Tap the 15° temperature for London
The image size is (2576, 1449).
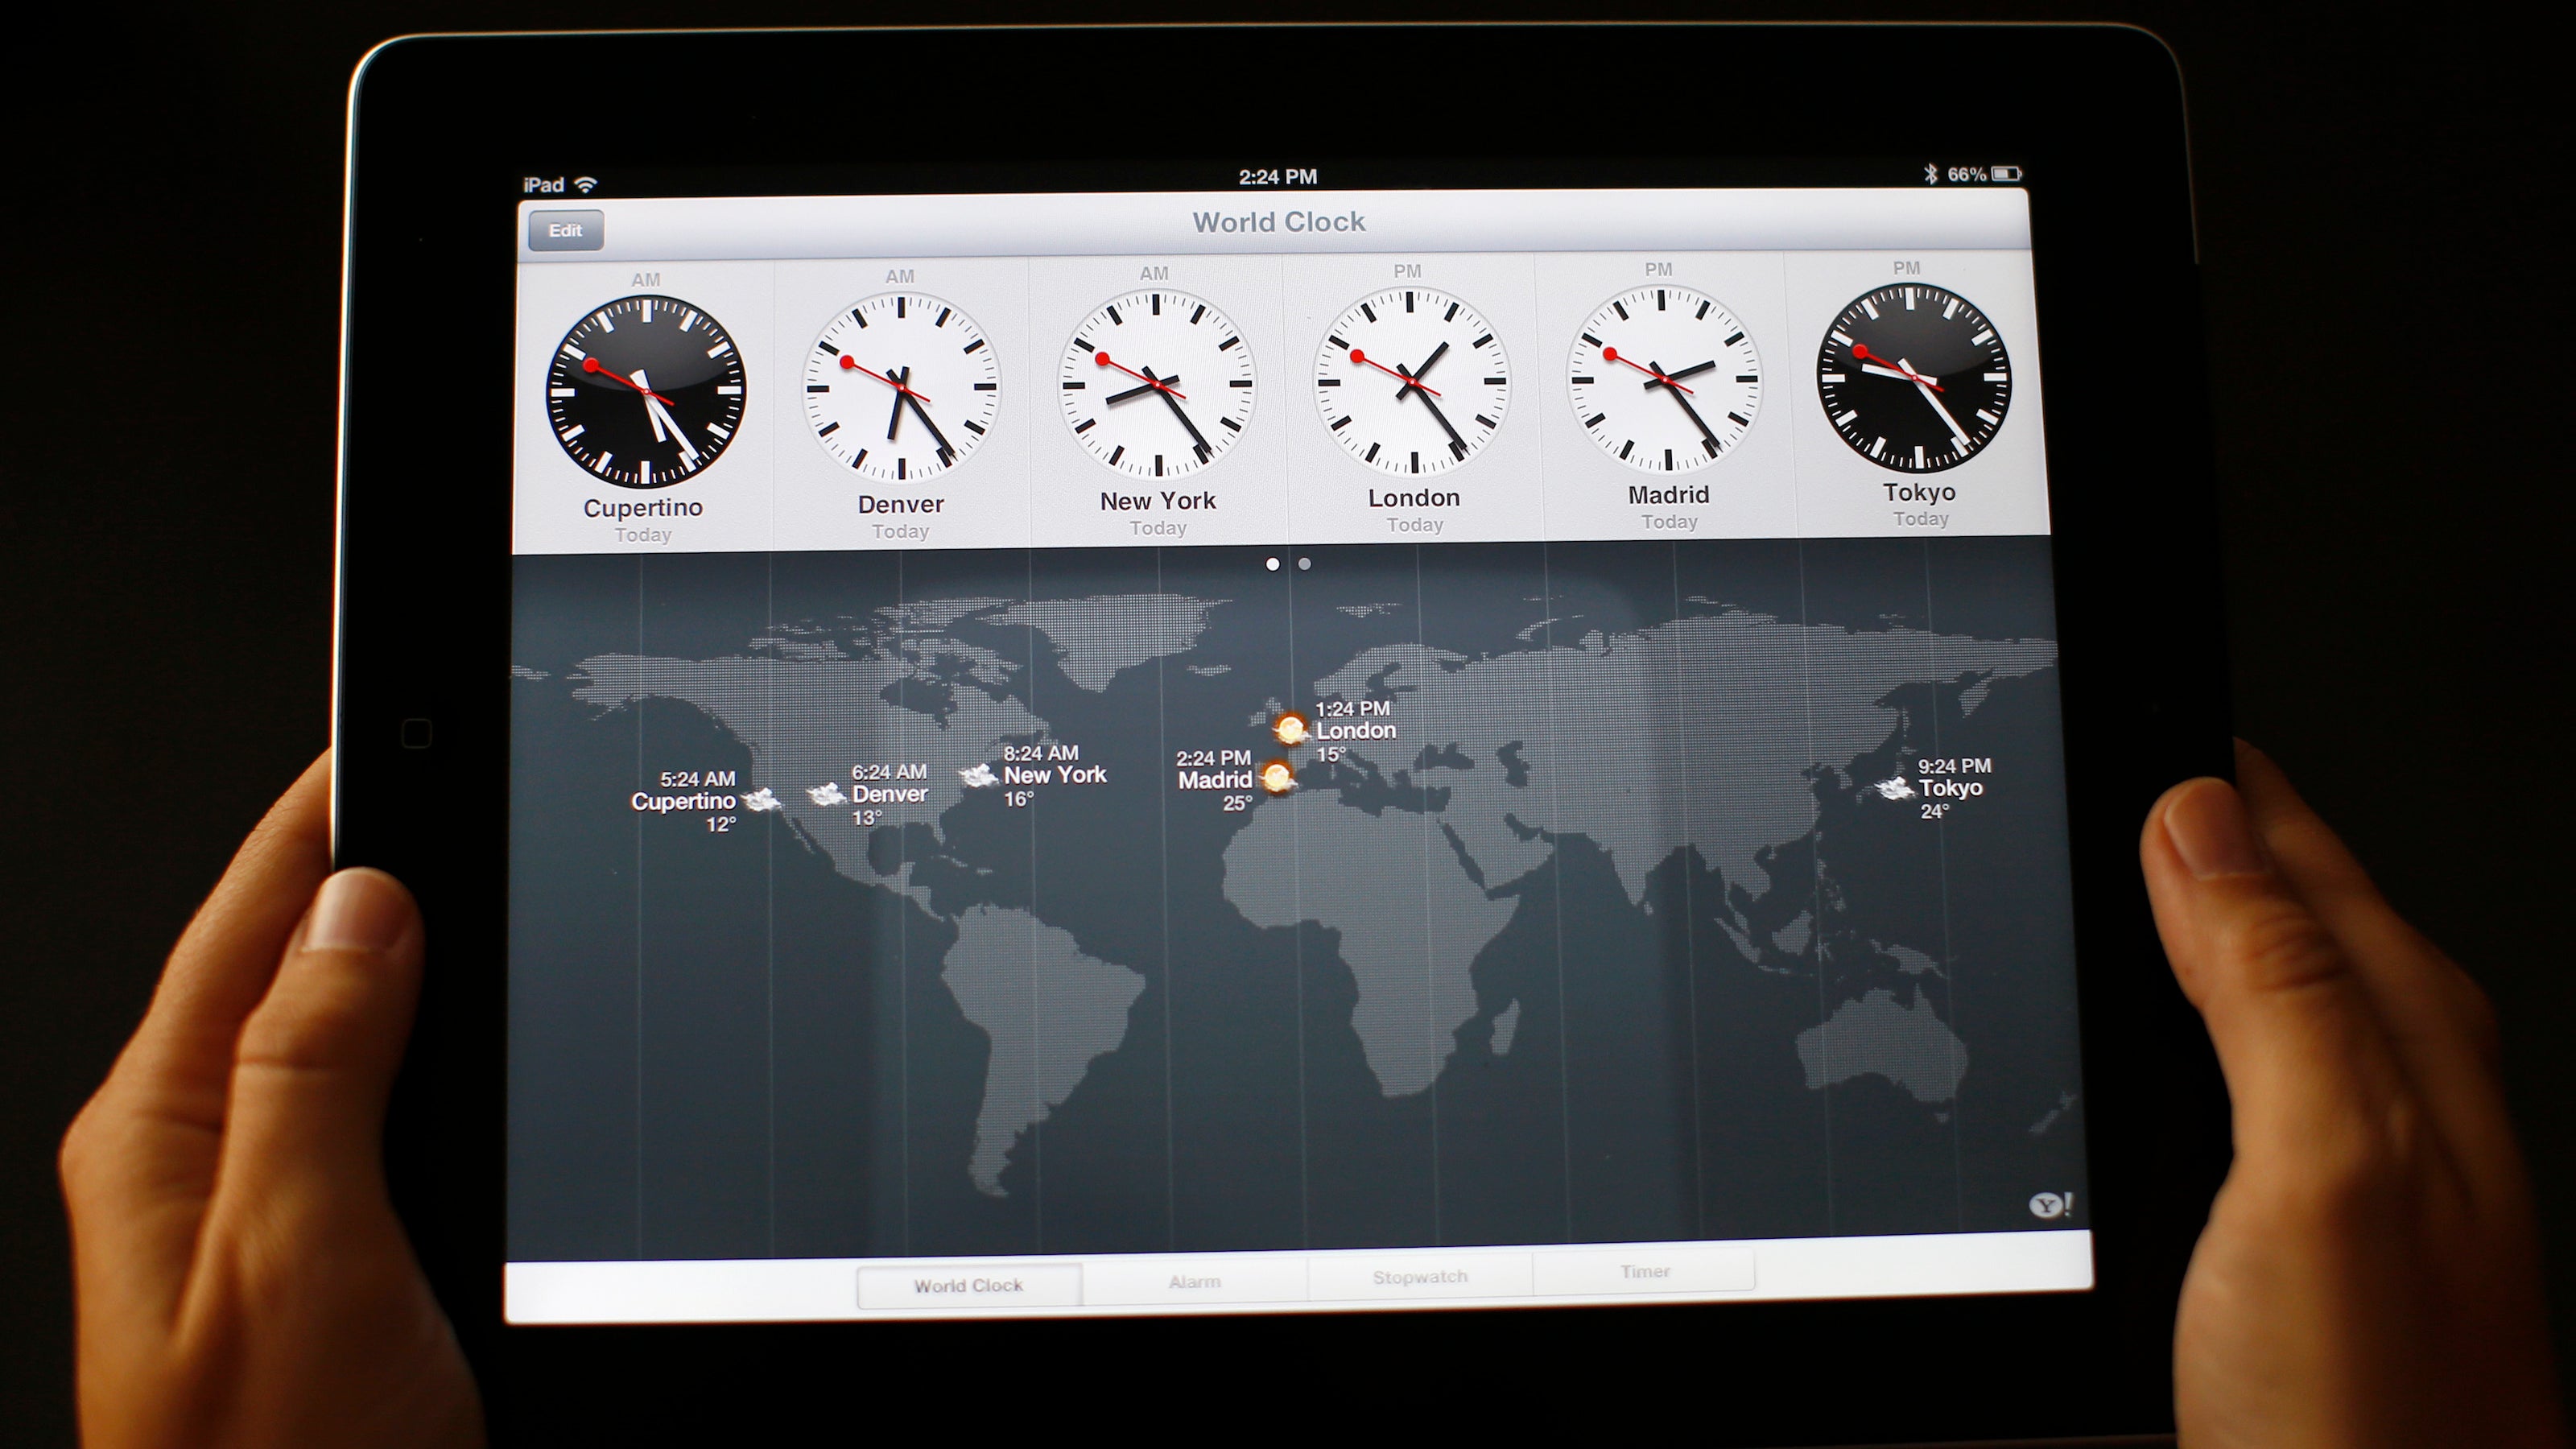1331,754
